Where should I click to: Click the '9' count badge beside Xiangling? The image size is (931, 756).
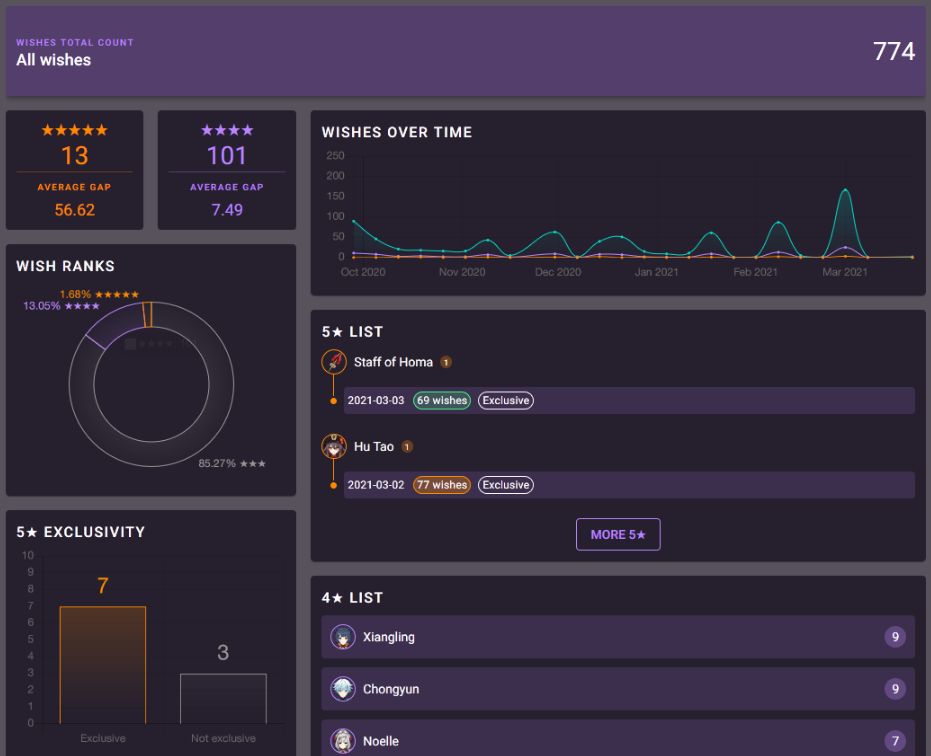point(893,637)
